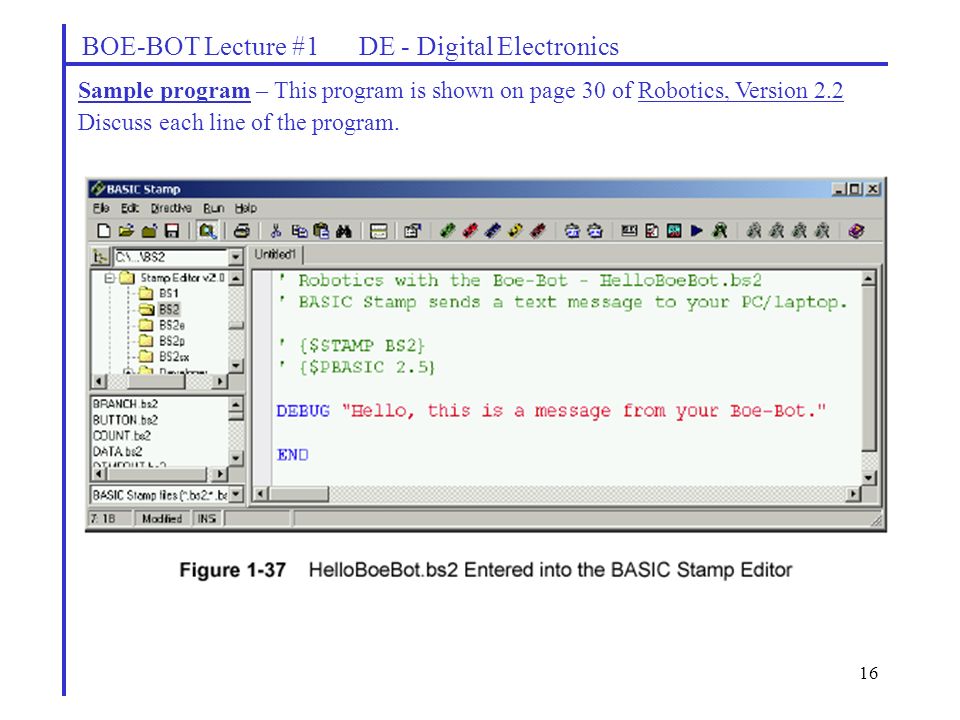Open the memory map icon beside Run
Screen dimensions: 960x720
(674, 231)
